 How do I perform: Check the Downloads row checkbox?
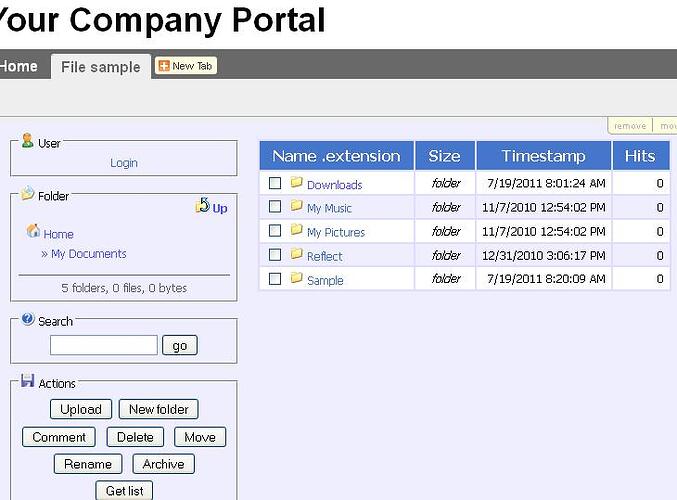275,183
